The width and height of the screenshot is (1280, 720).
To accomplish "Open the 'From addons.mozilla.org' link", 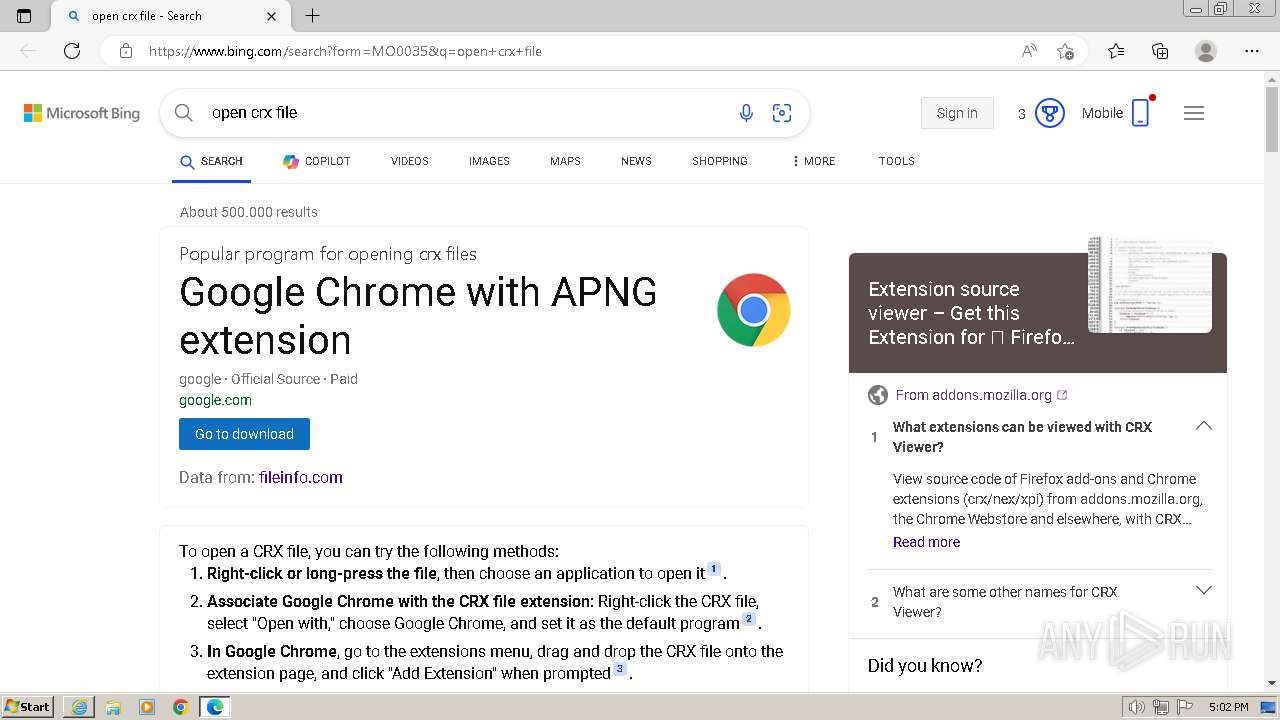I will [982, 395].
